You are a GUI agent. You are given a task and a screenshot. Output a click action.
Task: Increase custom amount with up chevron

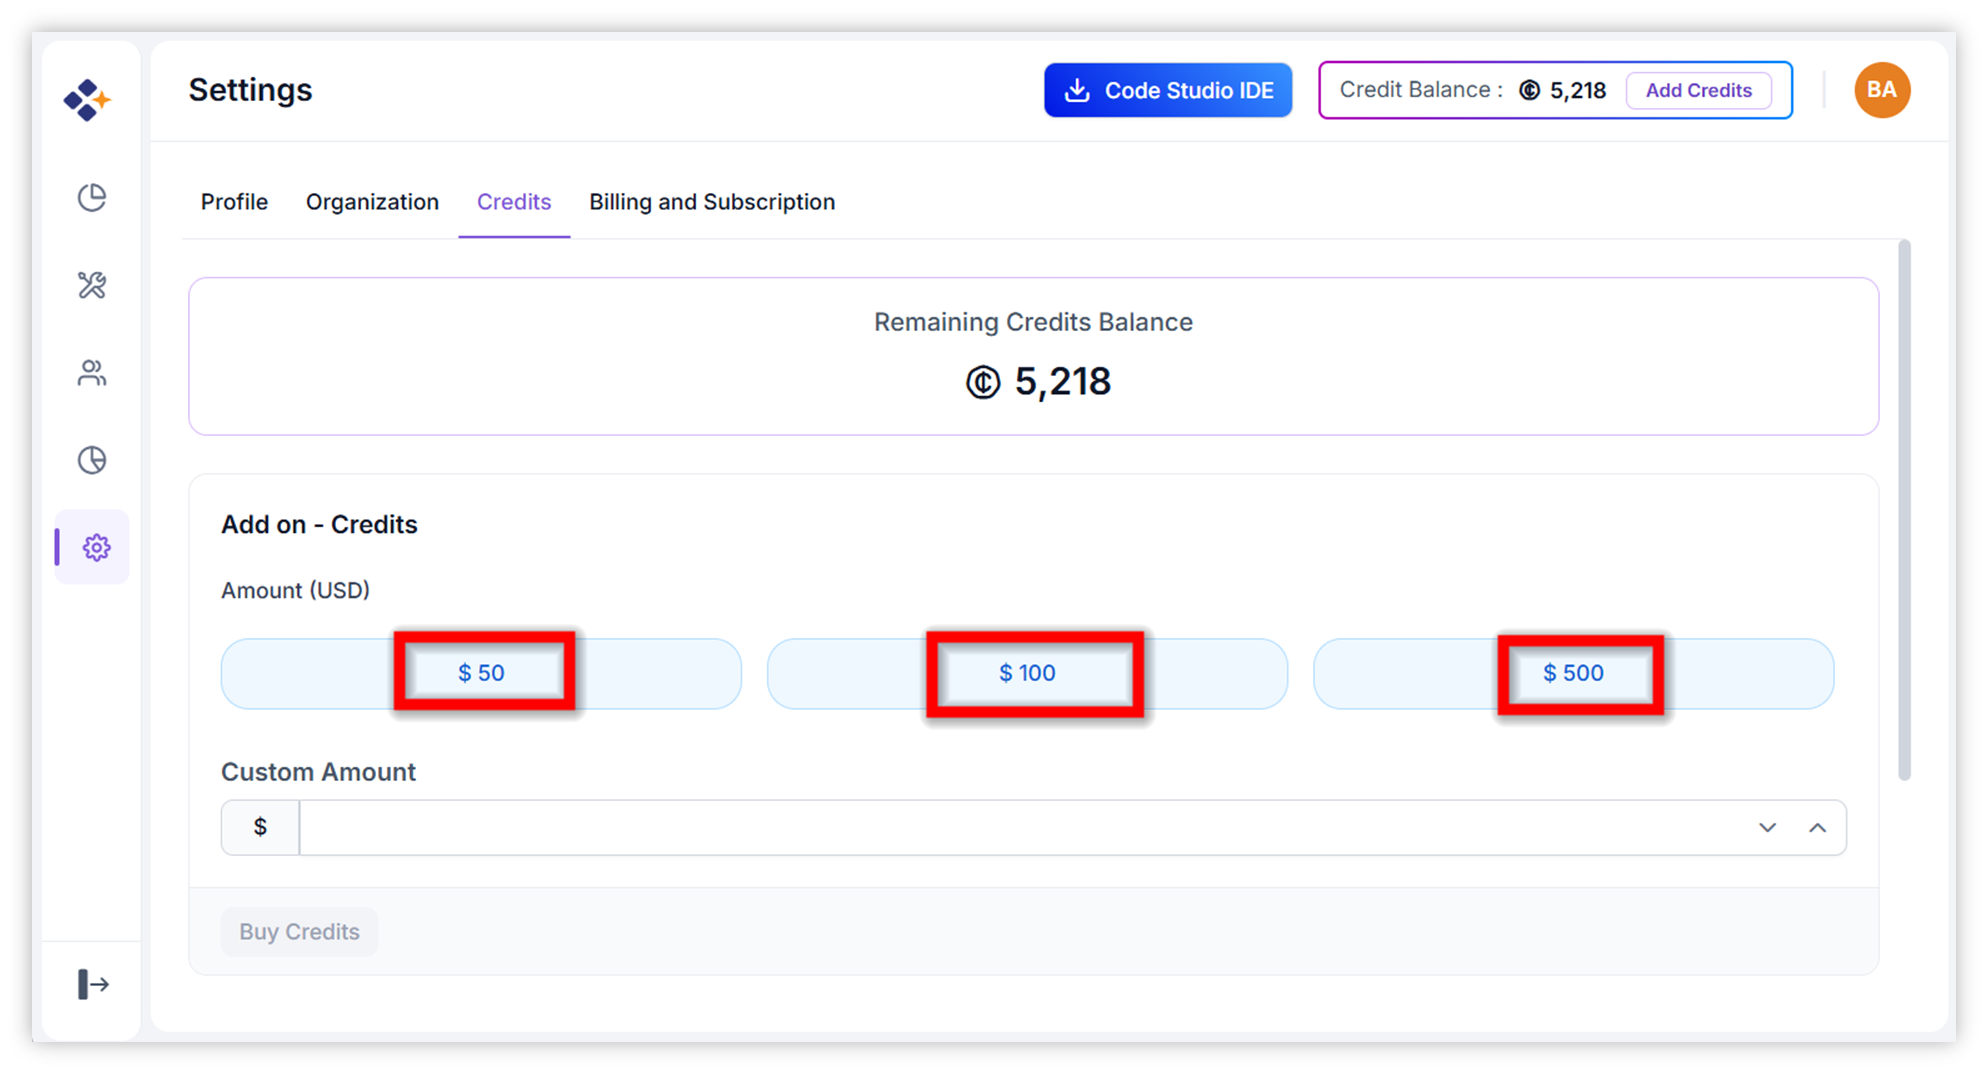[x=1817, y=827]
